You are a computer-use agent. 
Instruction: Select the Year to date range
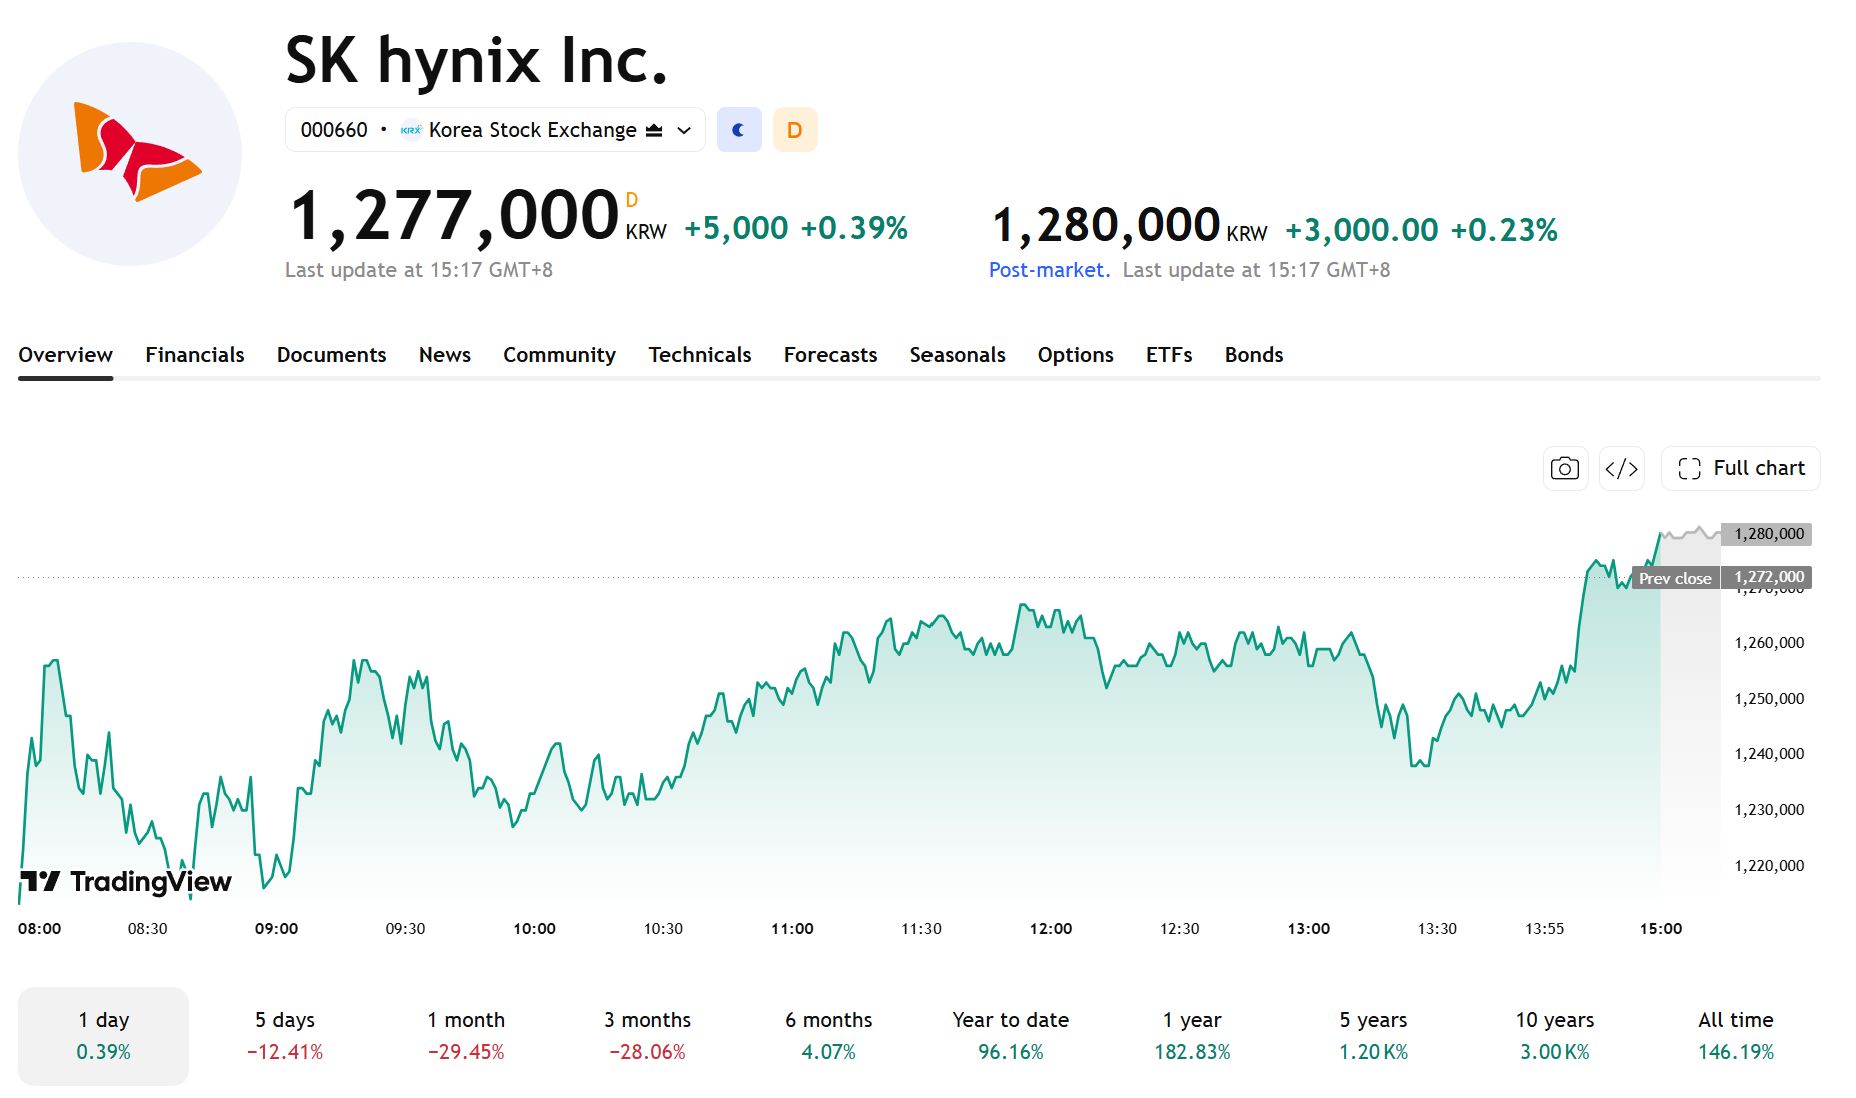click(x=1010, y=1036)
